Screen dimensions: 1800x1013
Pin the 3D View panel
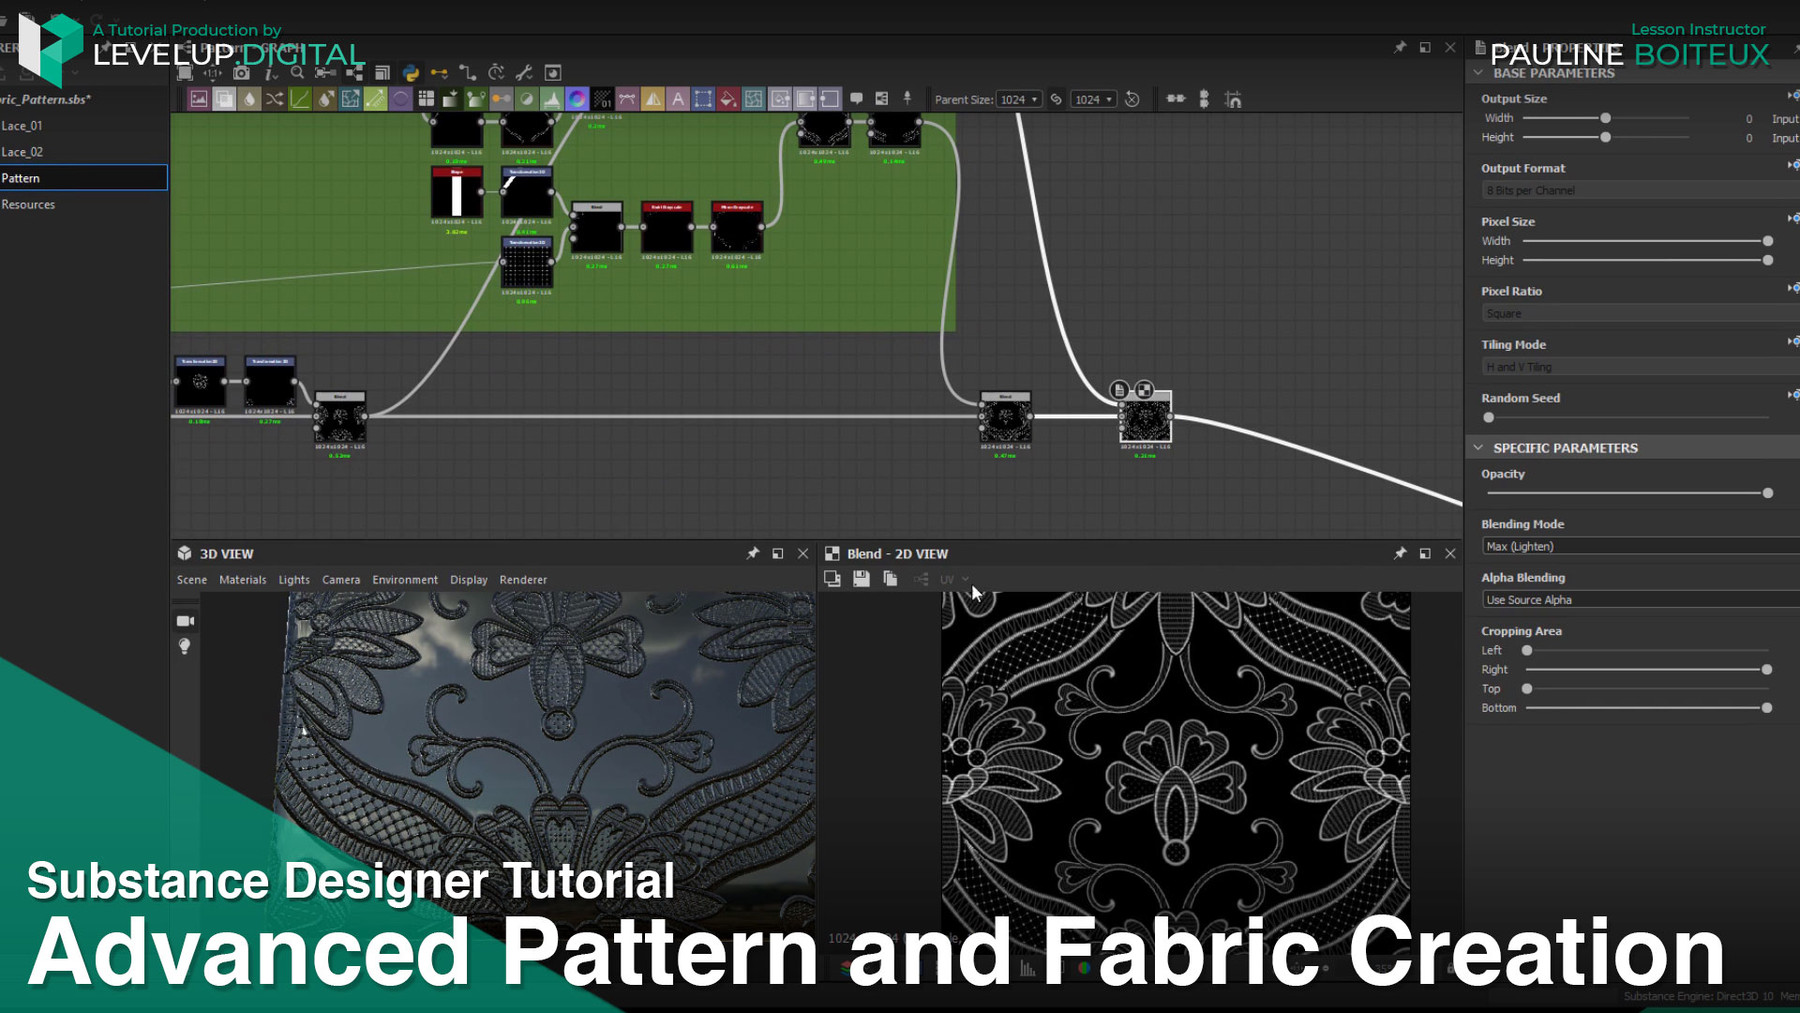[x=753, y=552]
